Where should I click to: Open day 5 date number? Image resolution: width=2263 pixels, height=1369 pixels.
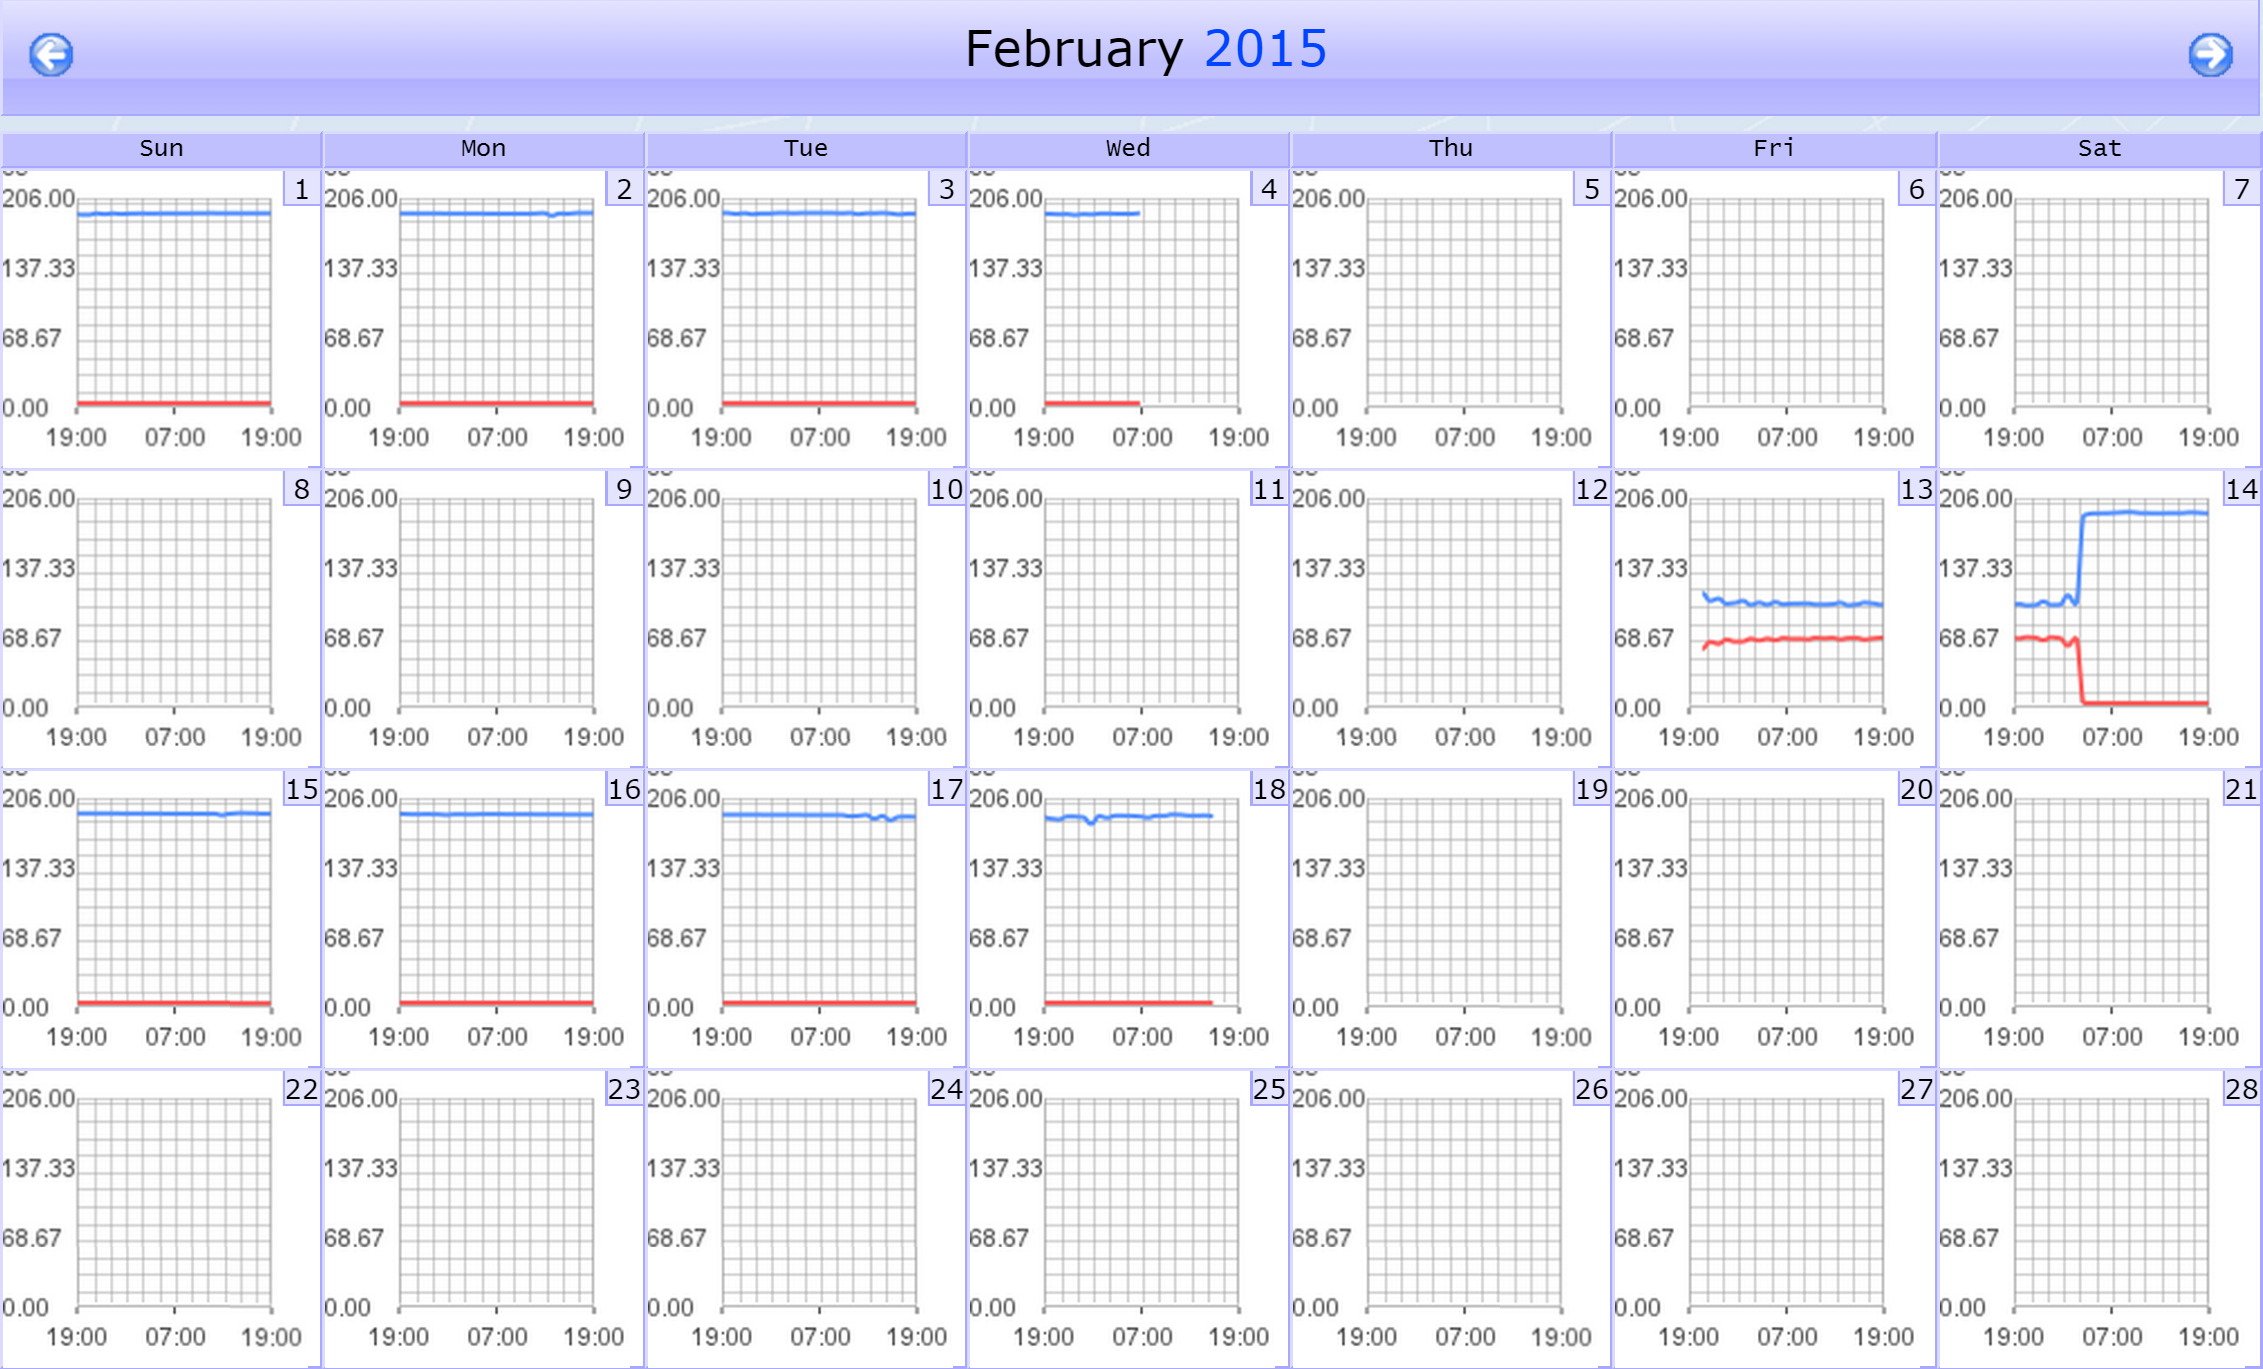(x=1592, y=189)
